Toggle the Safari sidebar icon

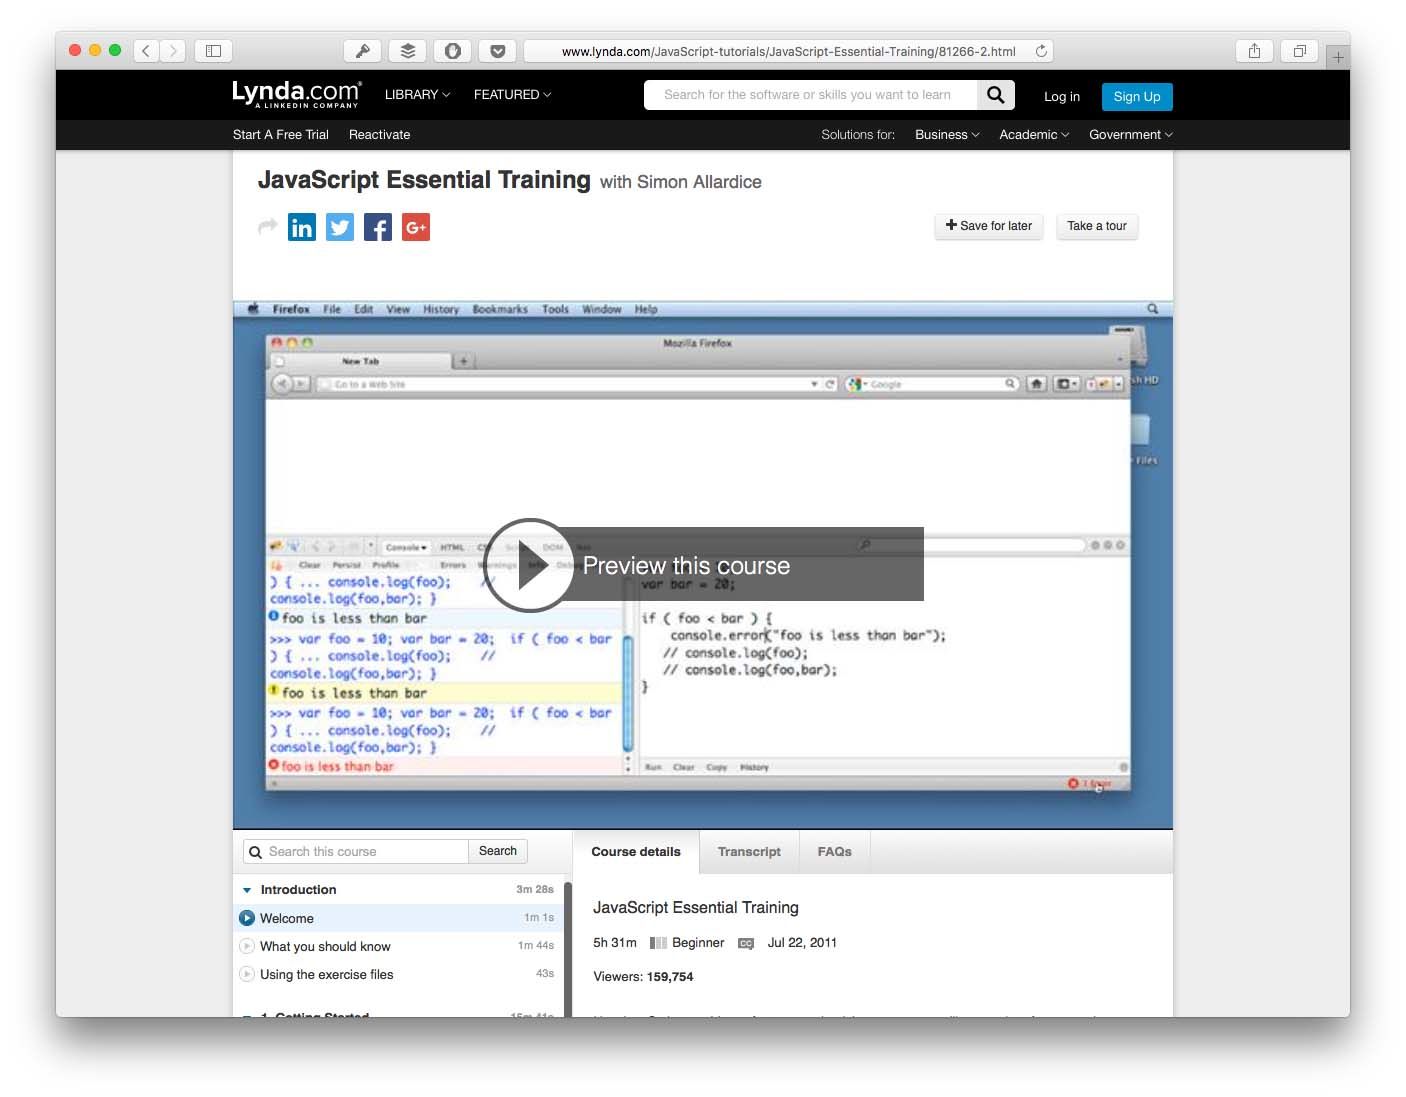point(213,51)
